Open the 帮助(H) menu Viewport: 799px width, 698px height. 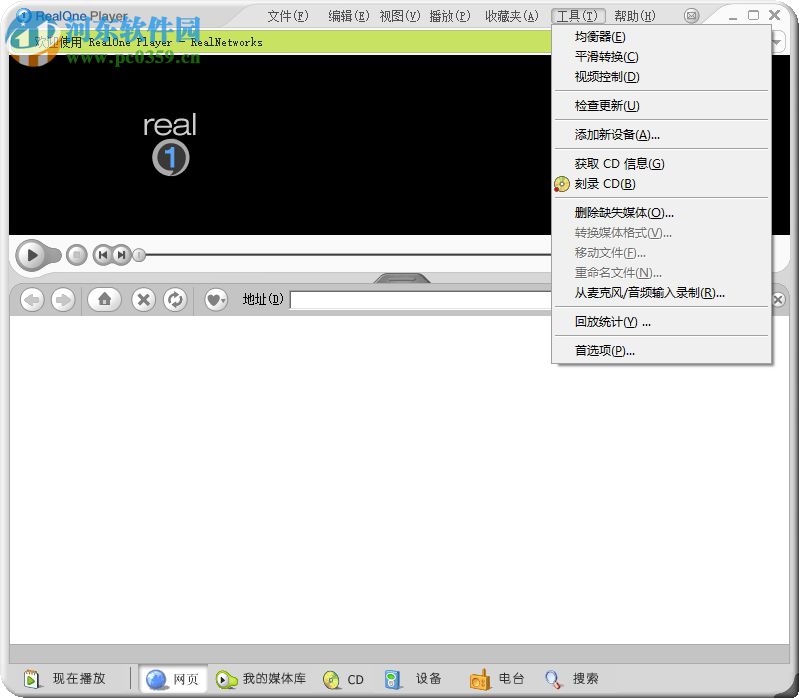tap(635, 16)
